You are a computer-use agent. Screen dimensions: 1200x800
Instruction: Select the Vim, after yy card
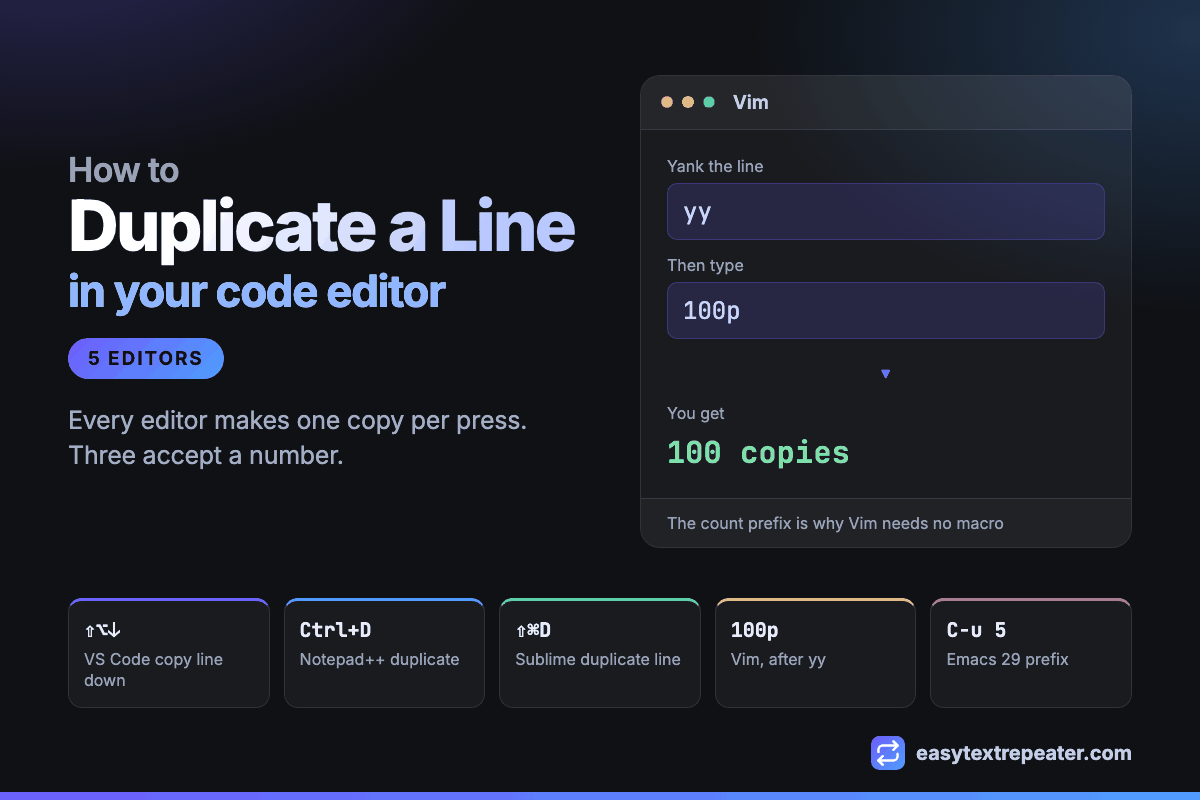[816, 653]
